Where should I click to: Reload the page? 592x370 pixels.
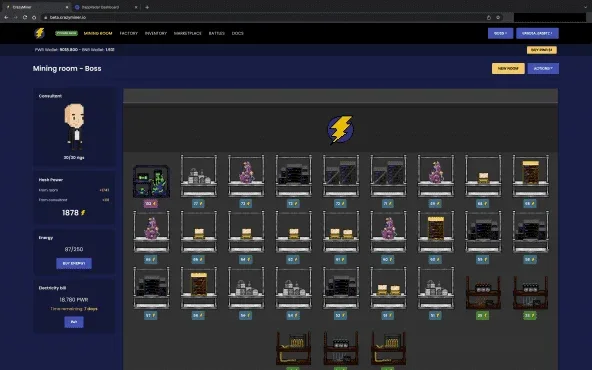[x=25, y=17]
